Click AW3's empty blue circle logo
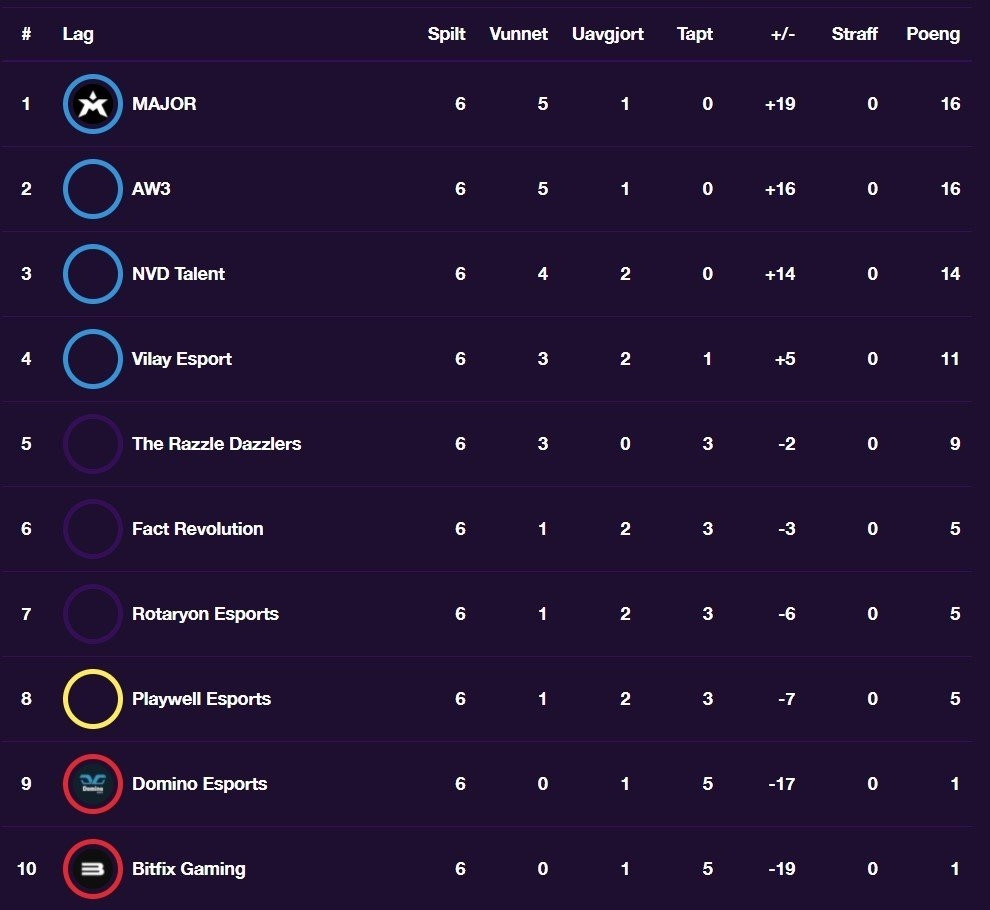The width and height of the screenshot is (990, 910). pyautogui.click(x=93, y=189)
